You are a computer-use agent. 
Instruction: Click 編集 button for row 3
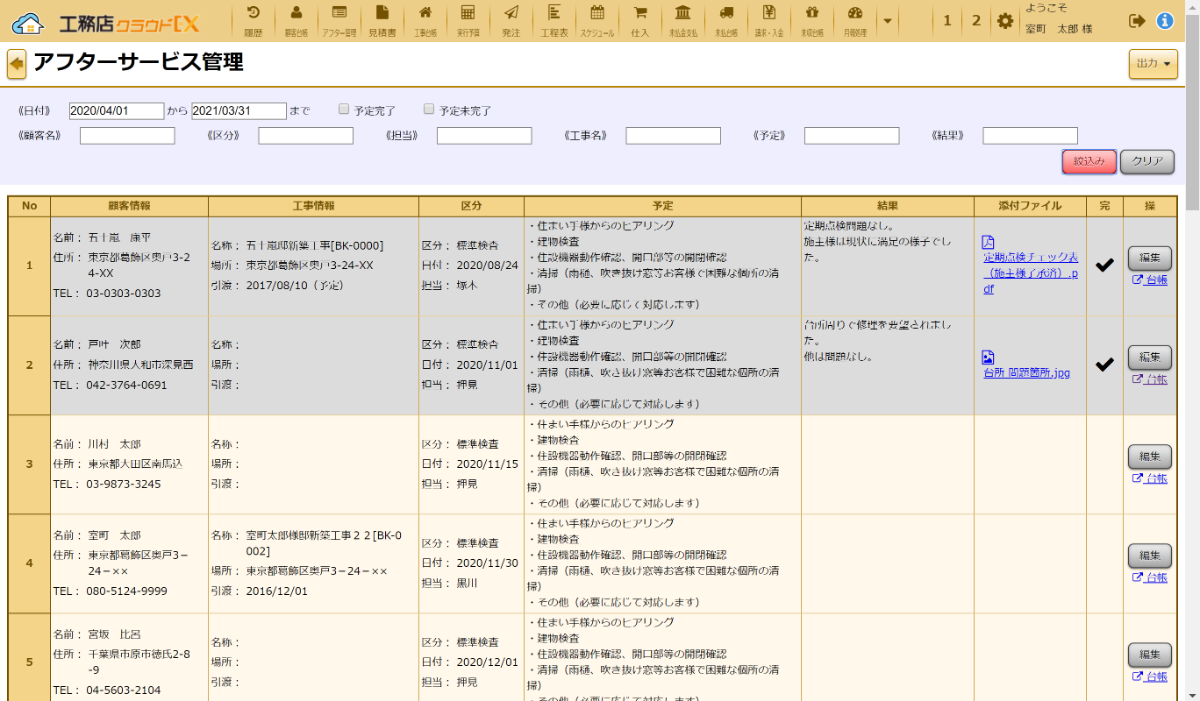click(1149, 457)
